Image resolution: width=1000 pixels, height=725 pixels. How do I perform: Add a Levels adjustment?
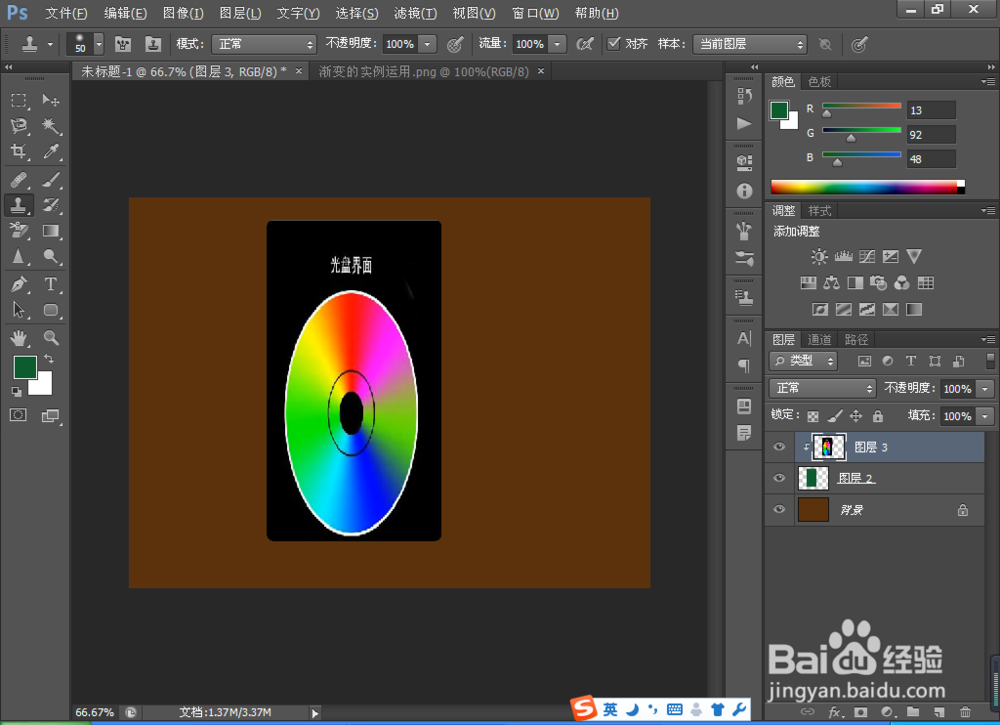(843, 256)
